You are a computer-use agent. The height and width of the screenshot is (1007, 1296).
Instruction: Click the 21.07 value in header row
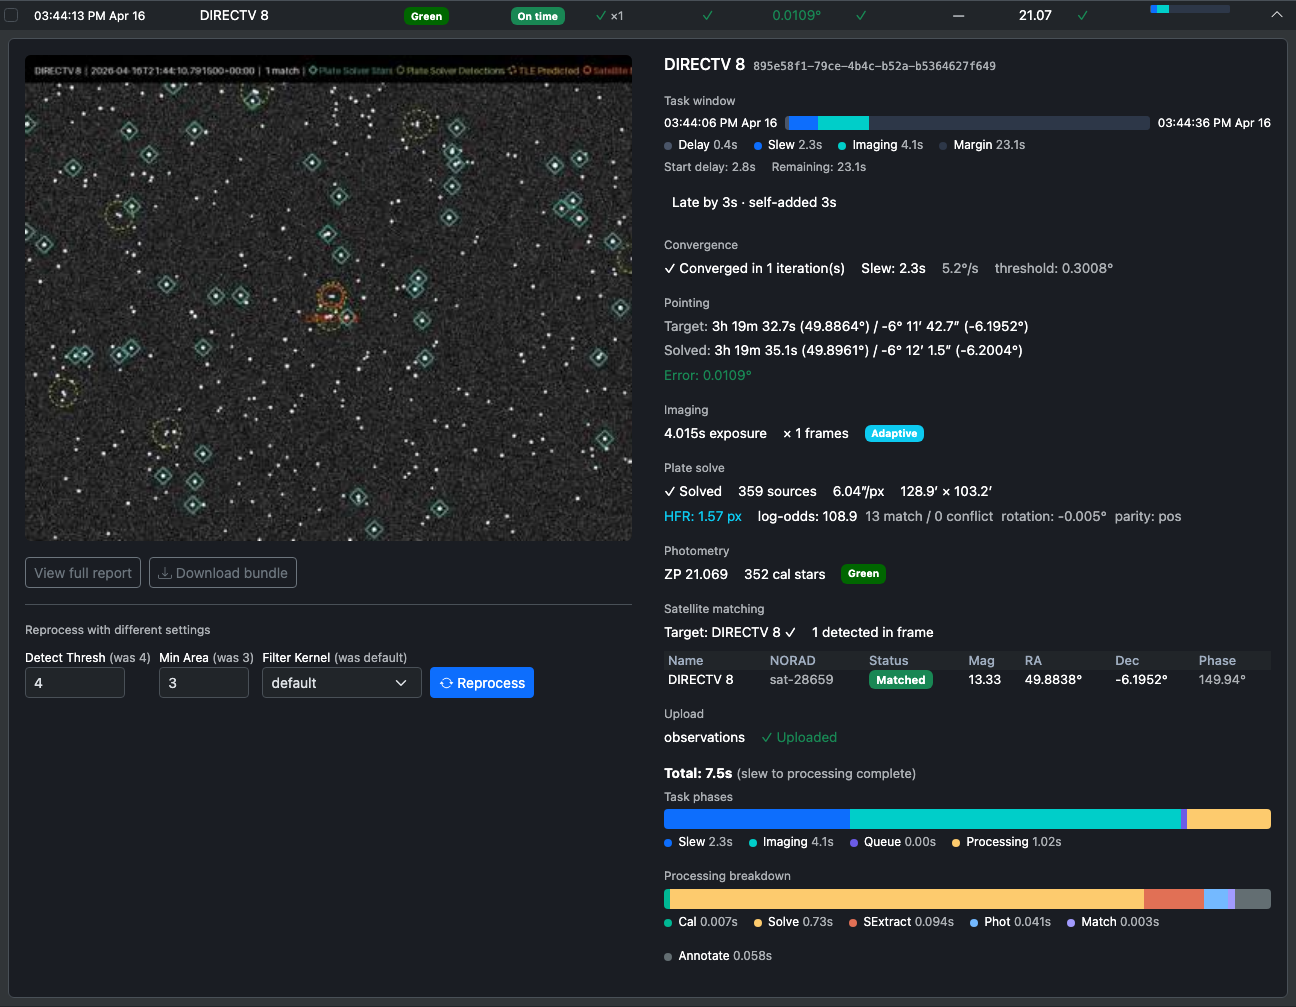click(1035, 16)
